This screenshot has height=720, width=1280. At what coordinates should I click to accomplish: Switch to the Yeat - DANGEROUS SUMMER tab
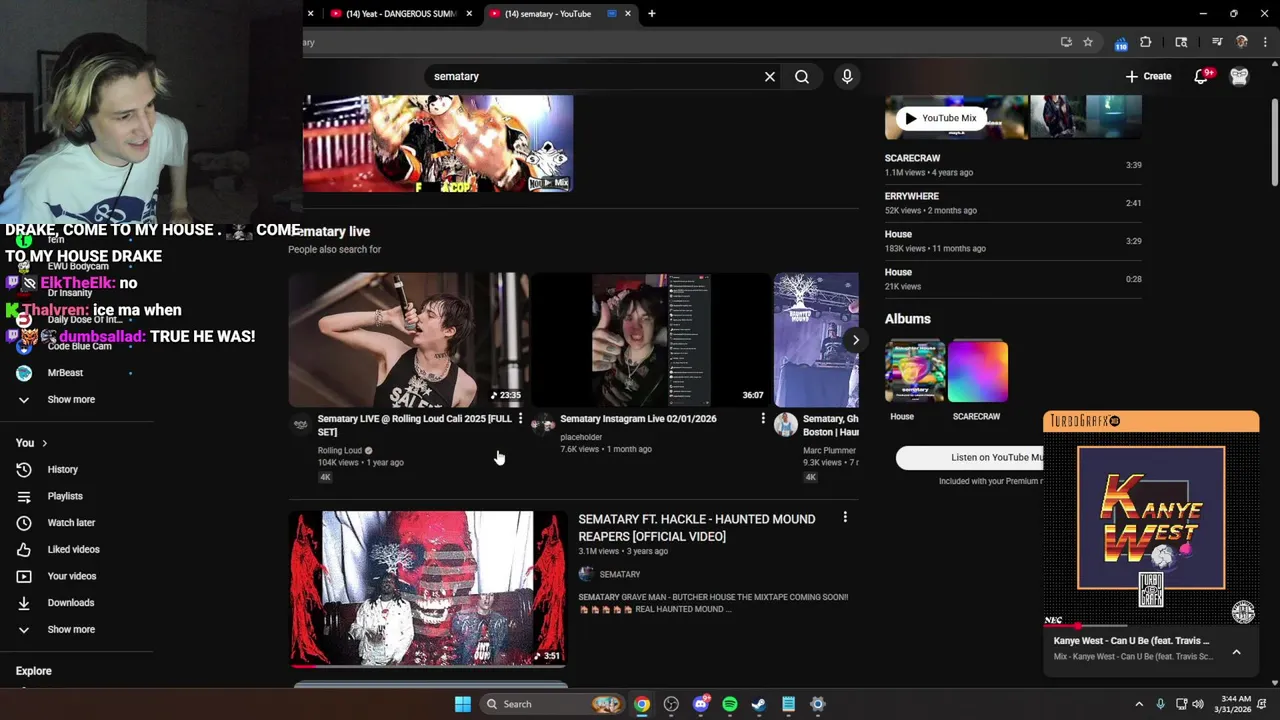(401, 14)
